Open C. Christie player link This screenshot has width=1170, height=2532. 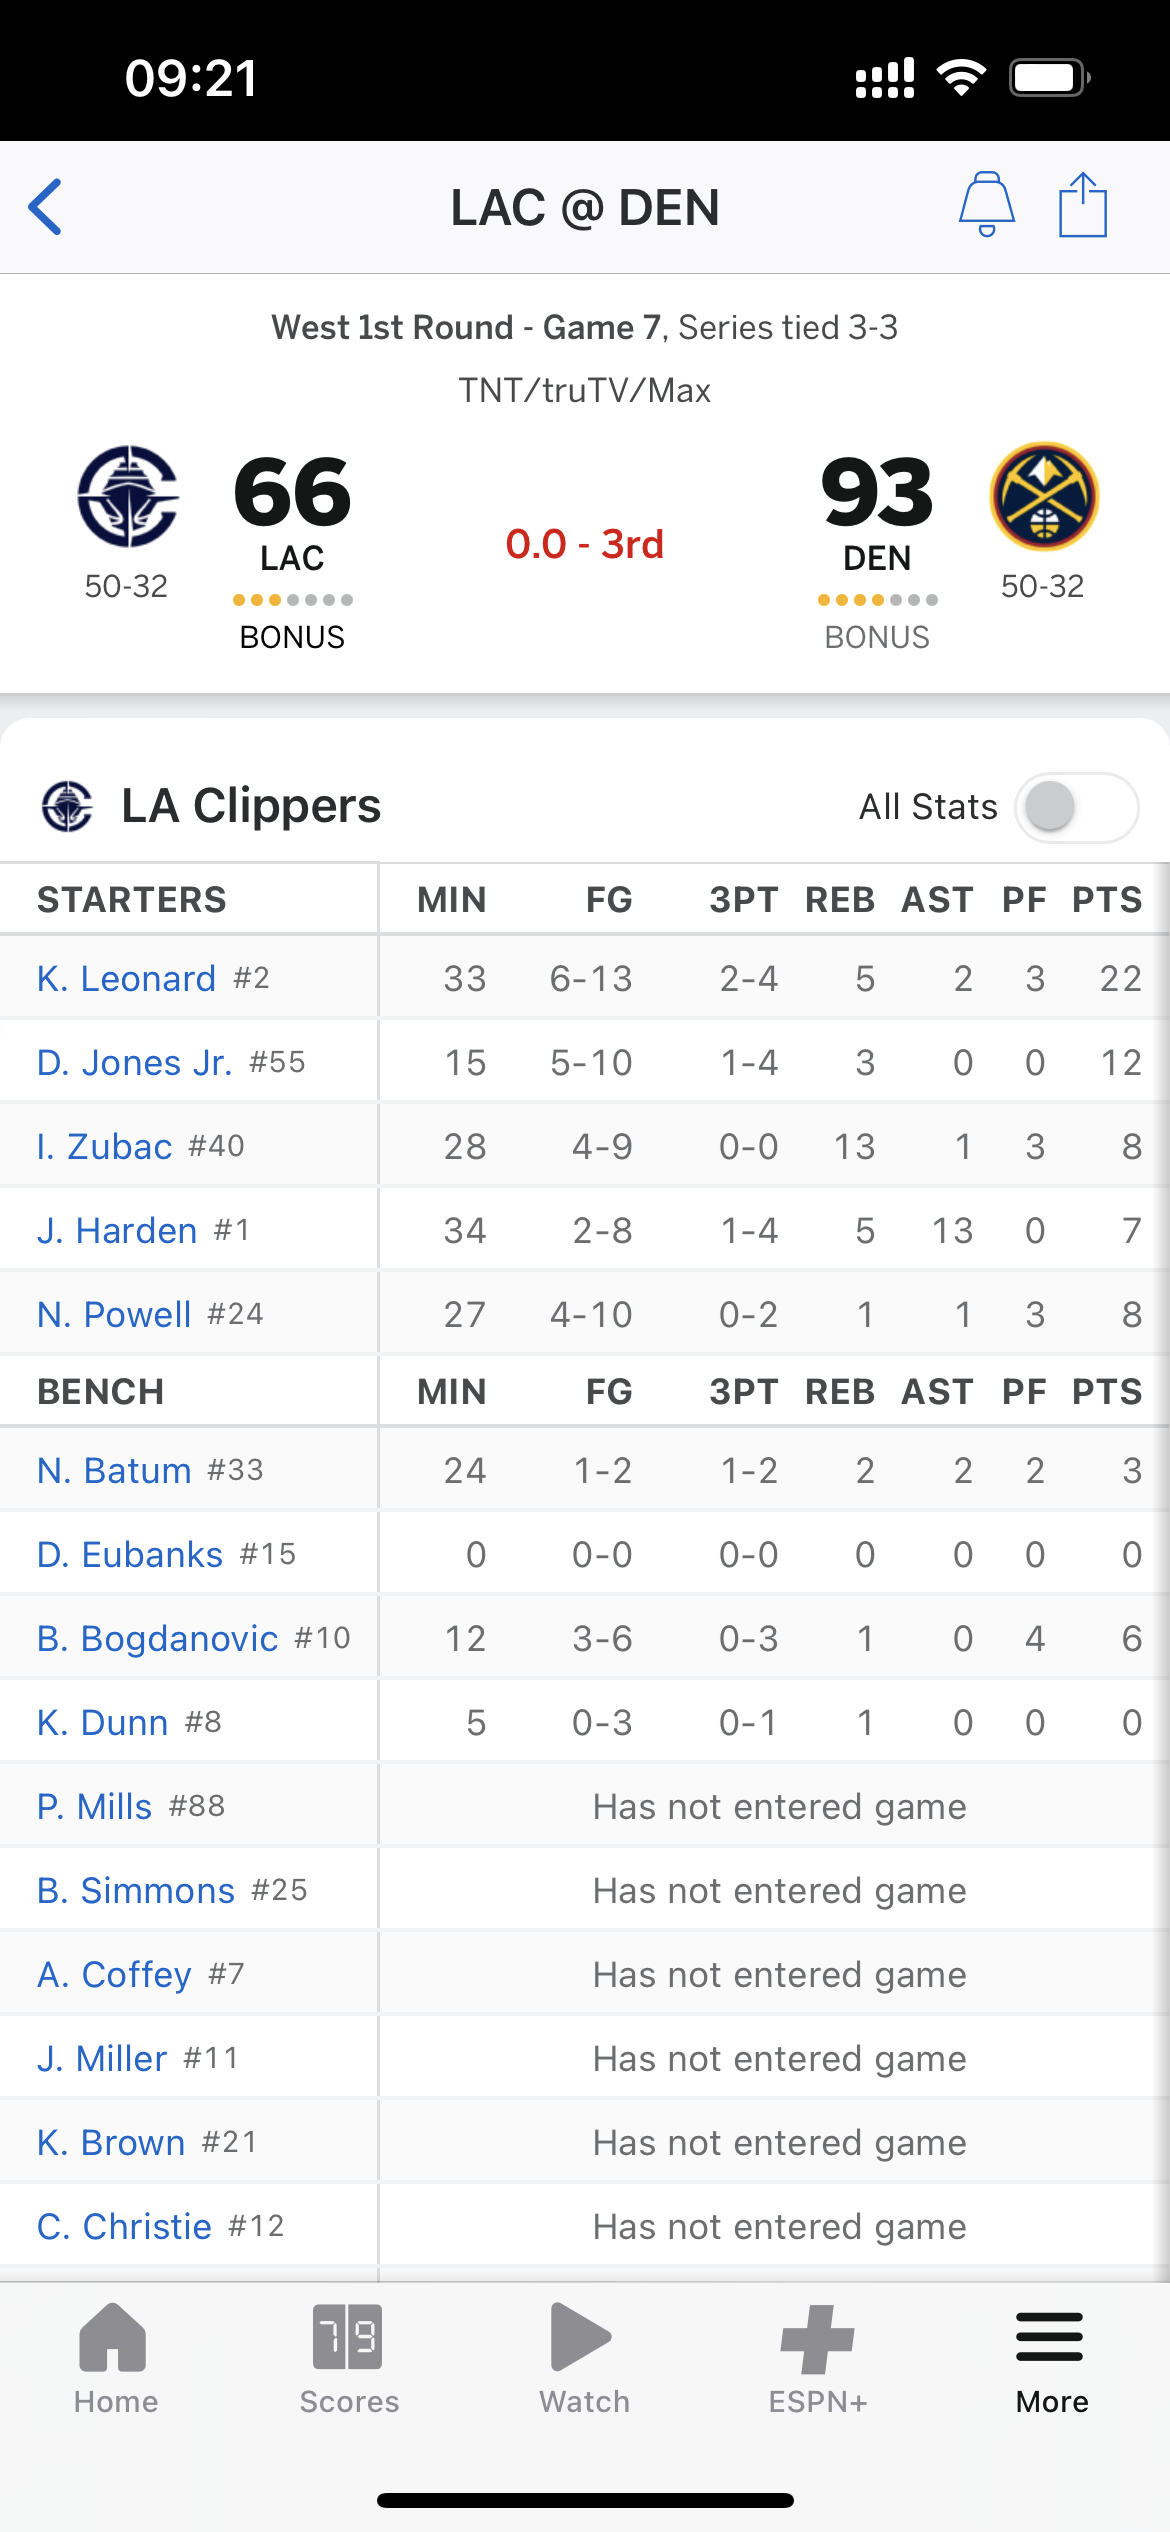[125, 2226]
